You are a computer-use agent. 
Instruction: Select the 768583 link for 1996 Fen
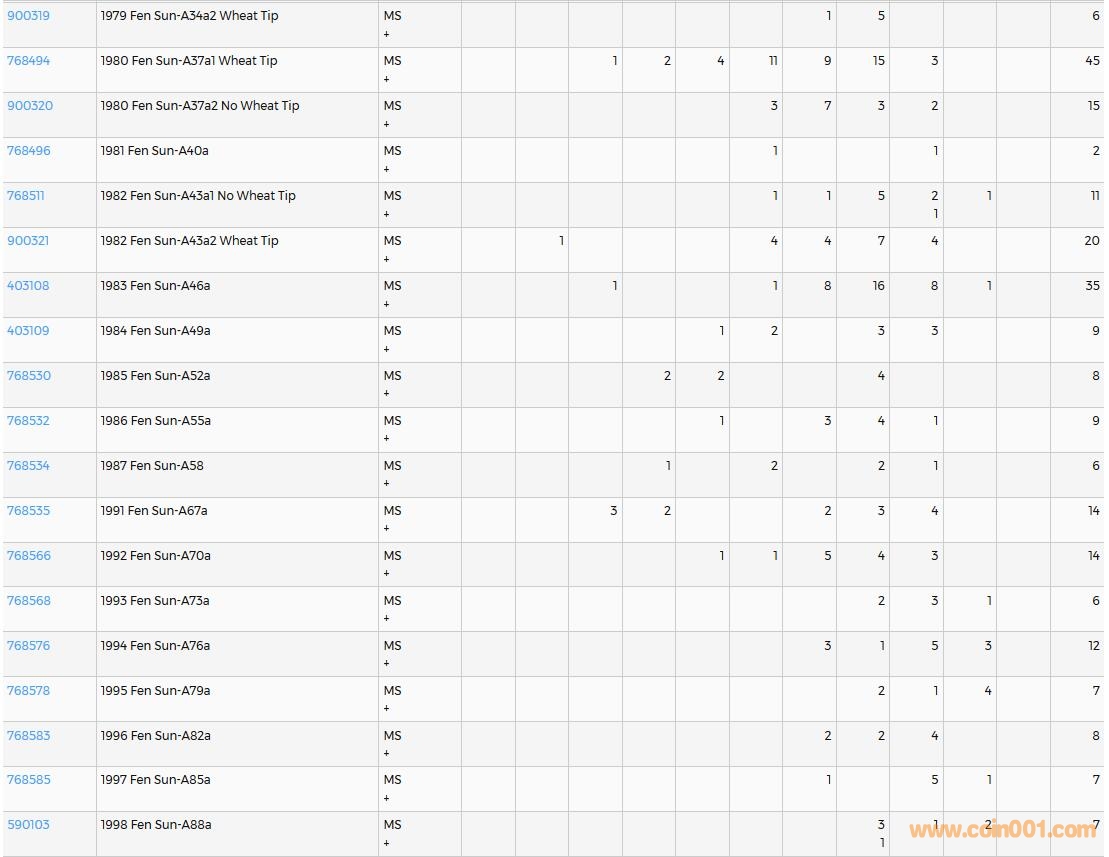[x=28, y=736]
